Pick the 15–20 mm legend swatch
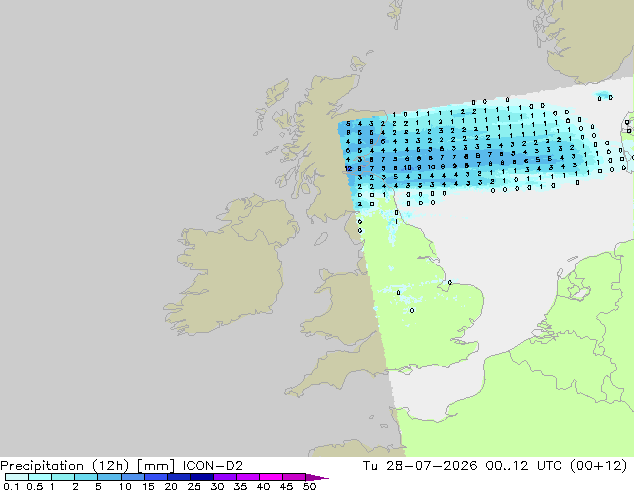 point(155,477)
